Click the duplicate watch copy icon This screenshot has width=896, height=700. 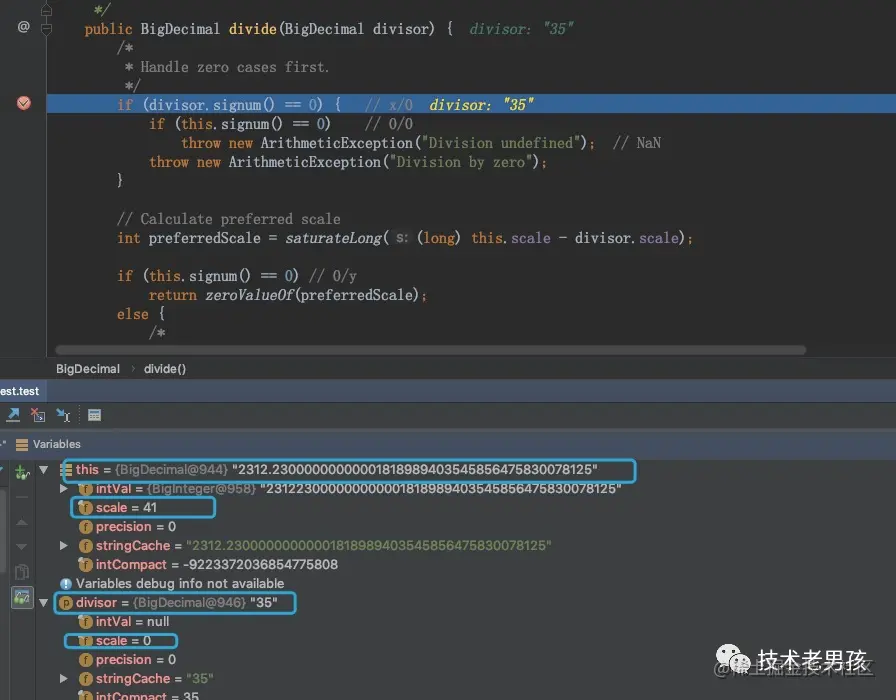coord(22,572)
